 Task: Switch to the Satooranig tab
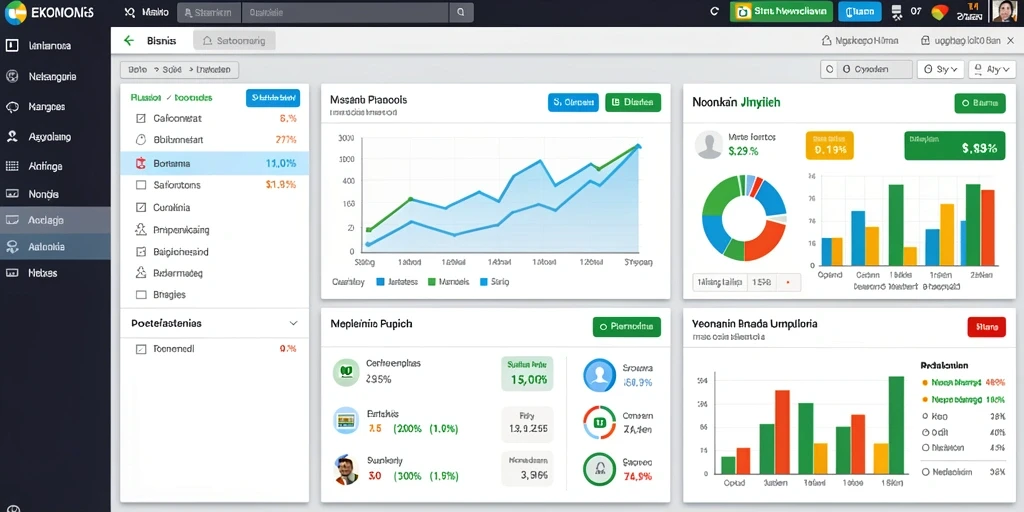(x=234, y=40)
